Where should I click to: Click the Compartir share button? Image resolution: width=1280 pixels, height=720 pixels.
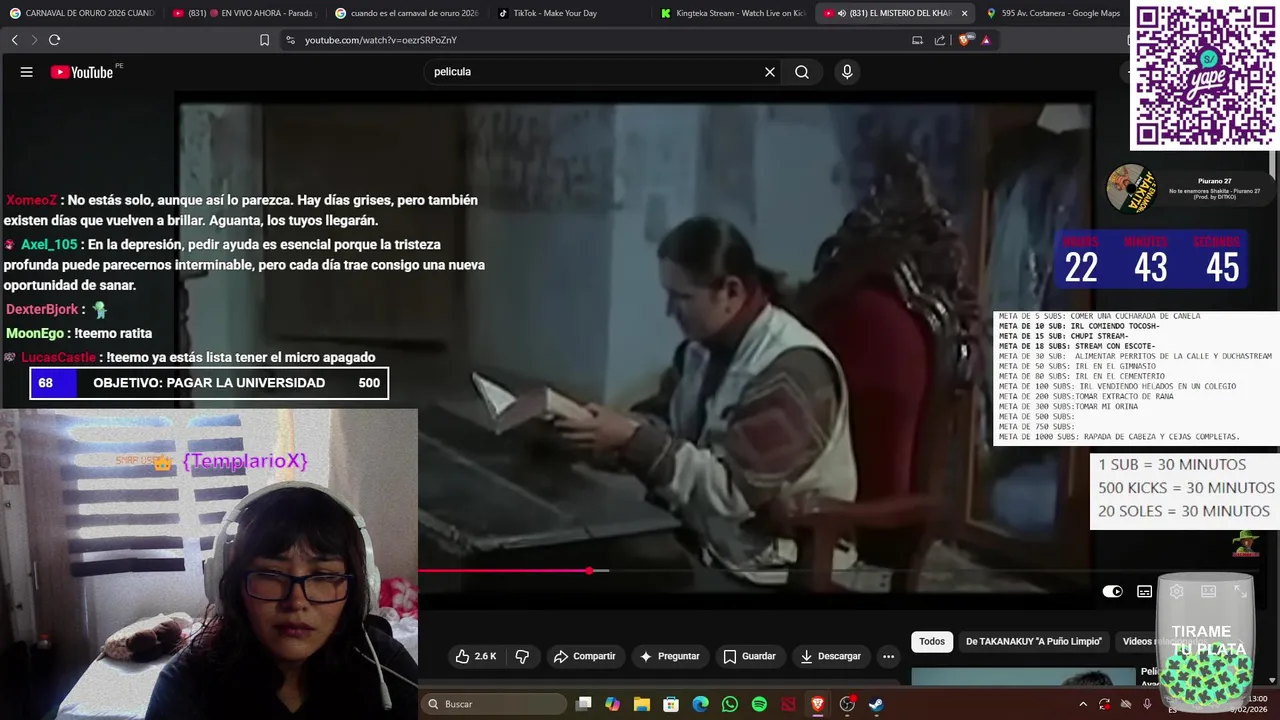585,656
